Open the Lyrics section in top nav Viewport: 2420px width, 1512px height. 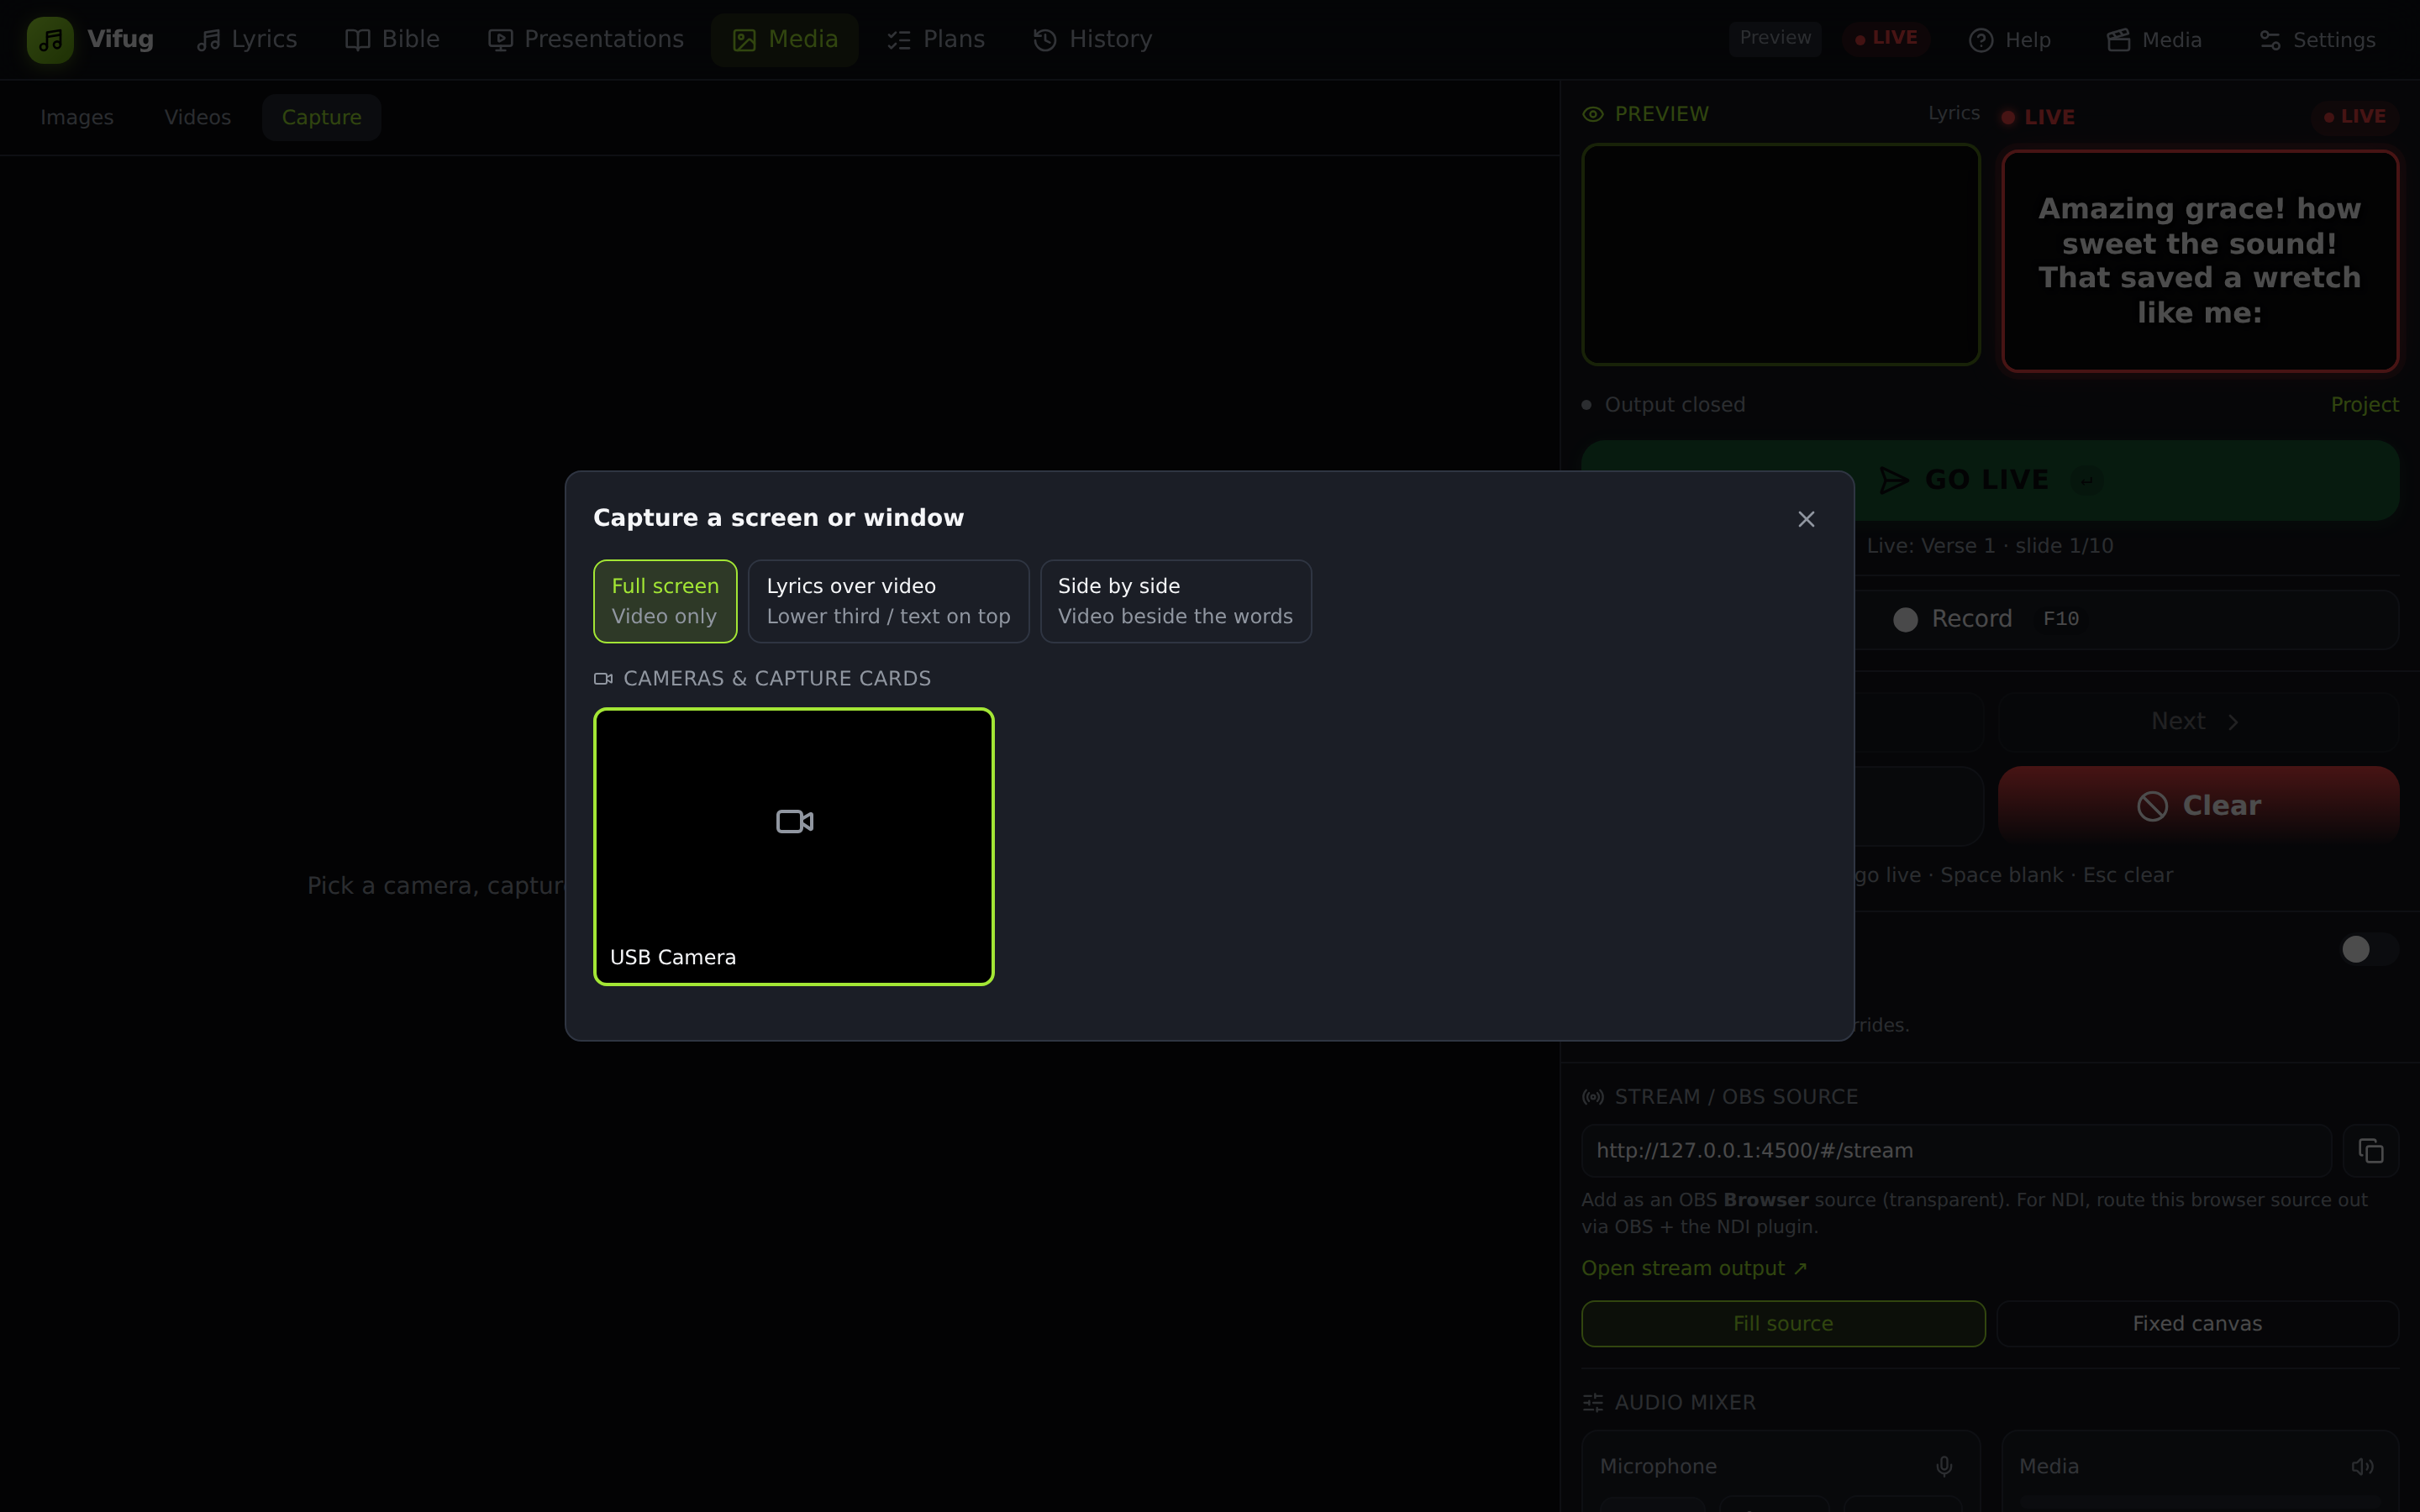click(247, 39)
